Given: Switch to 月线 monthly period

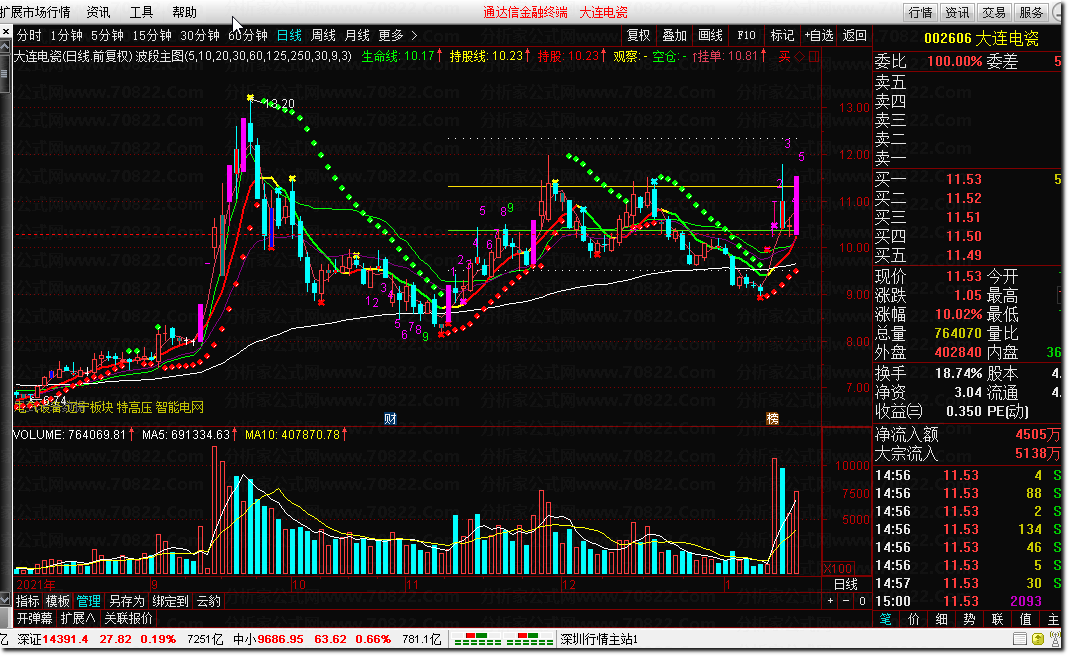Looking at the screenshot, I should pyautogui.click(x=357, y=35).
